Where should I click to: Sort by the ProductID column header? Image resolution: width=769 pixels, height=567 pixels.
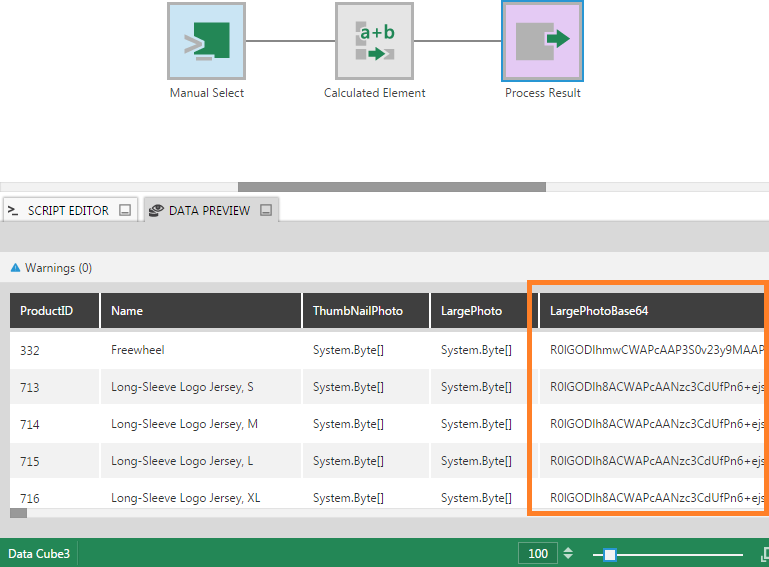(x=46, y=311)
